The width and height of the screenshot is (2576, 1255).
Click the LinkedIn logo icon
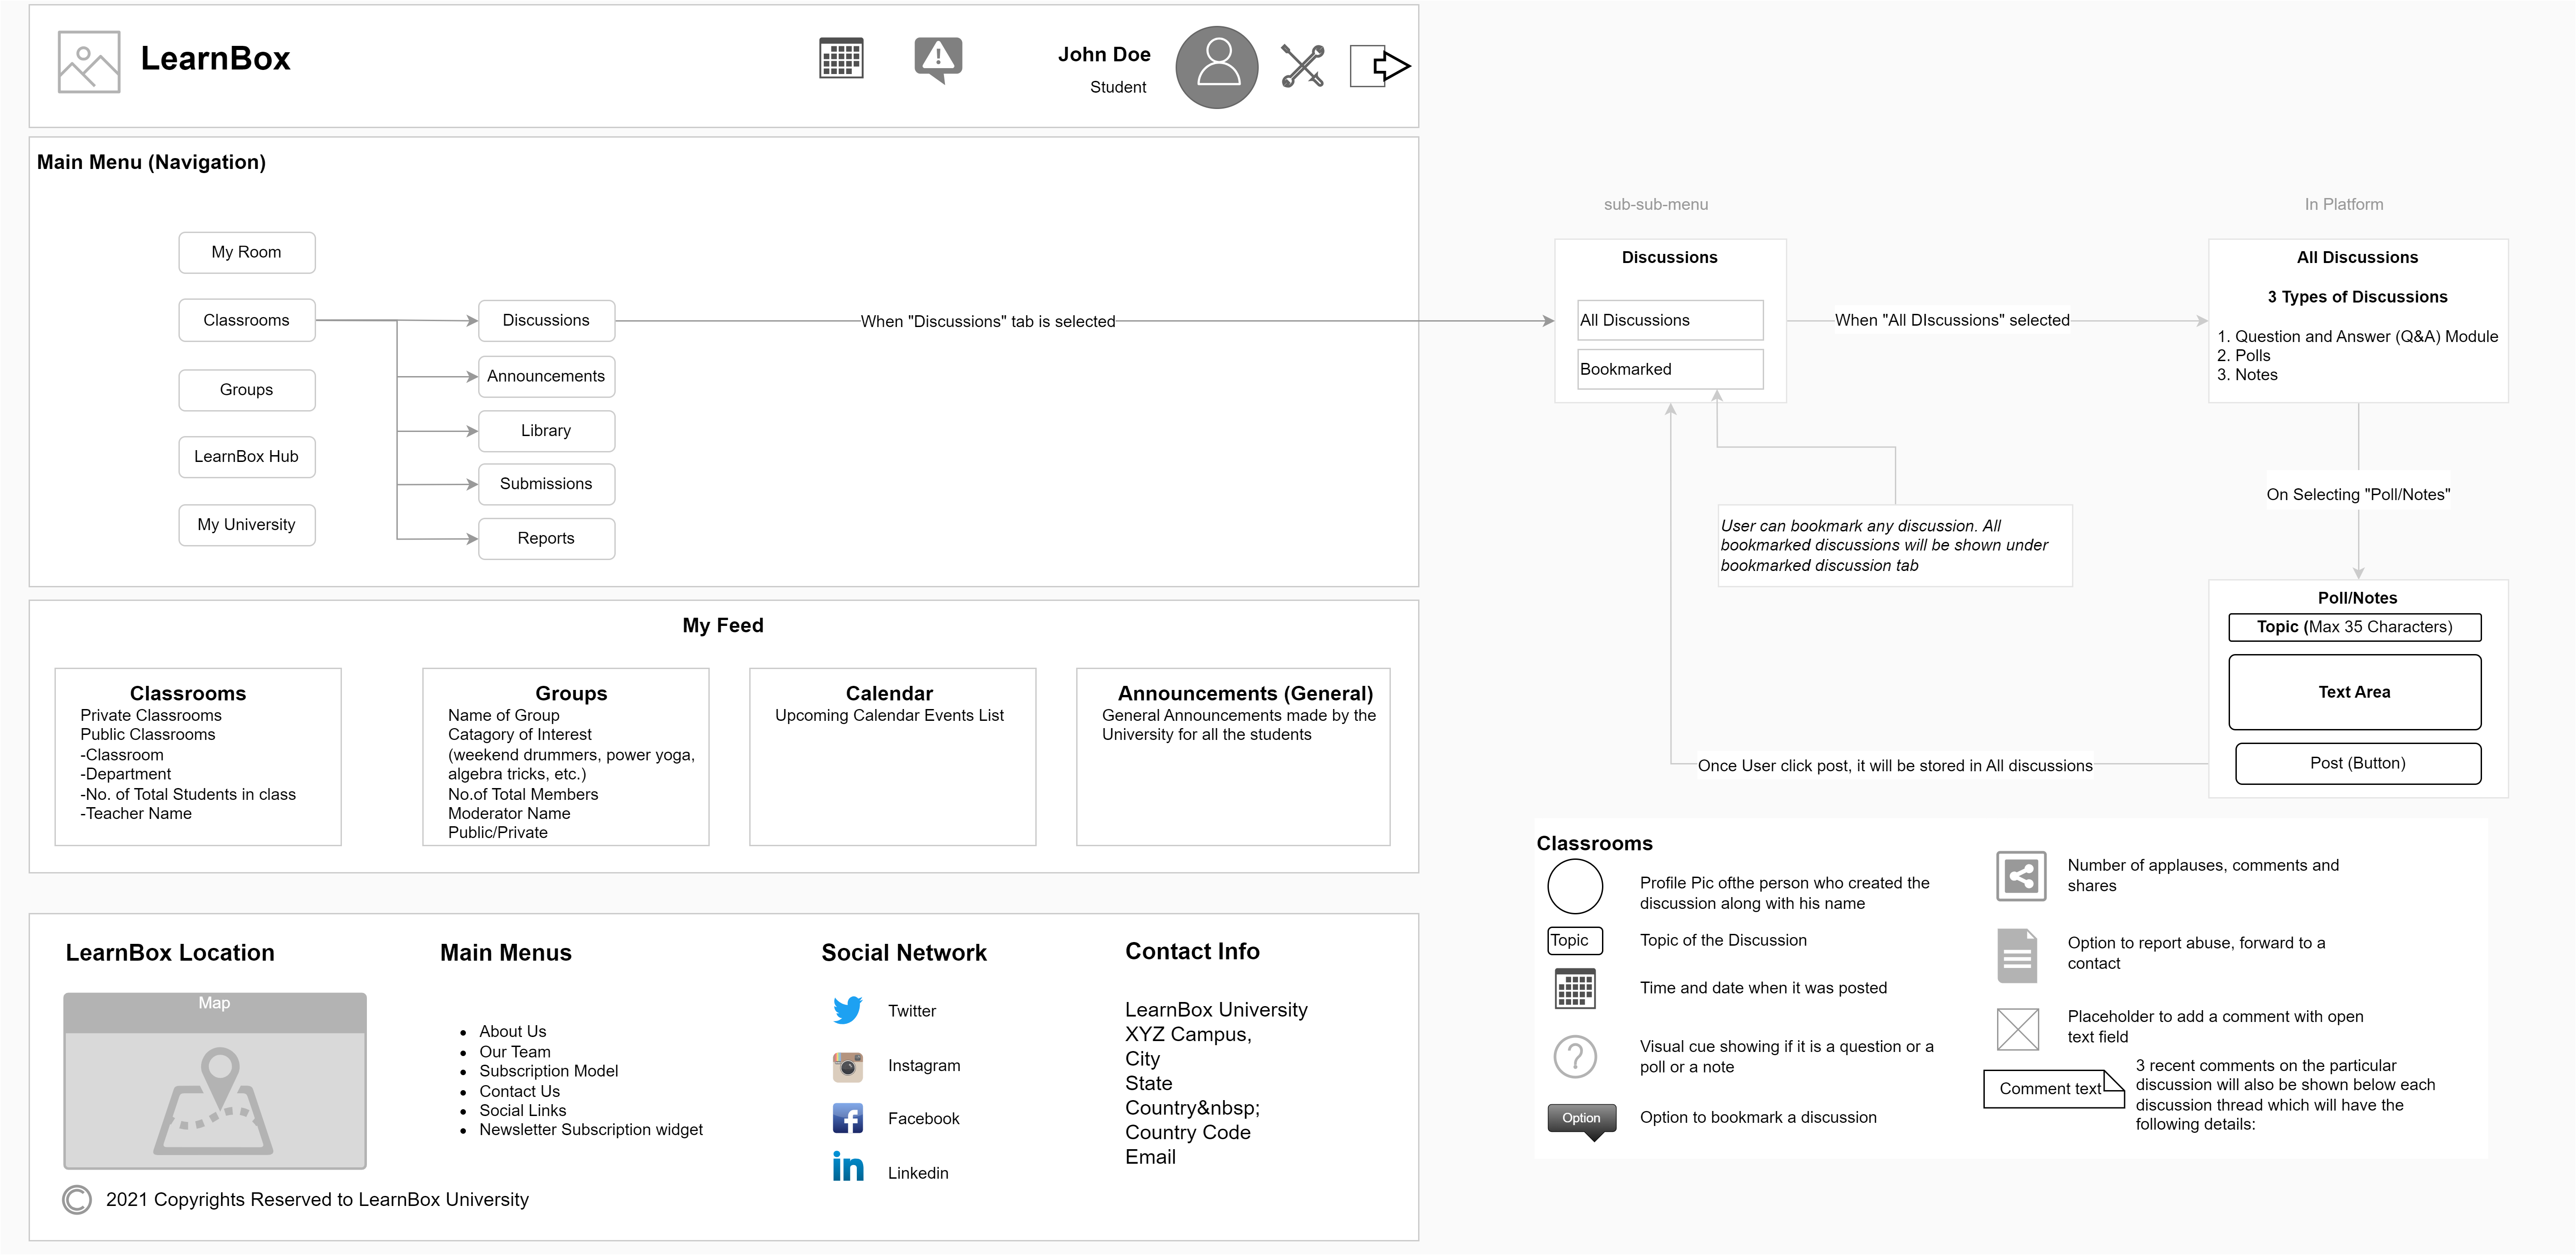coord(848,1167)
